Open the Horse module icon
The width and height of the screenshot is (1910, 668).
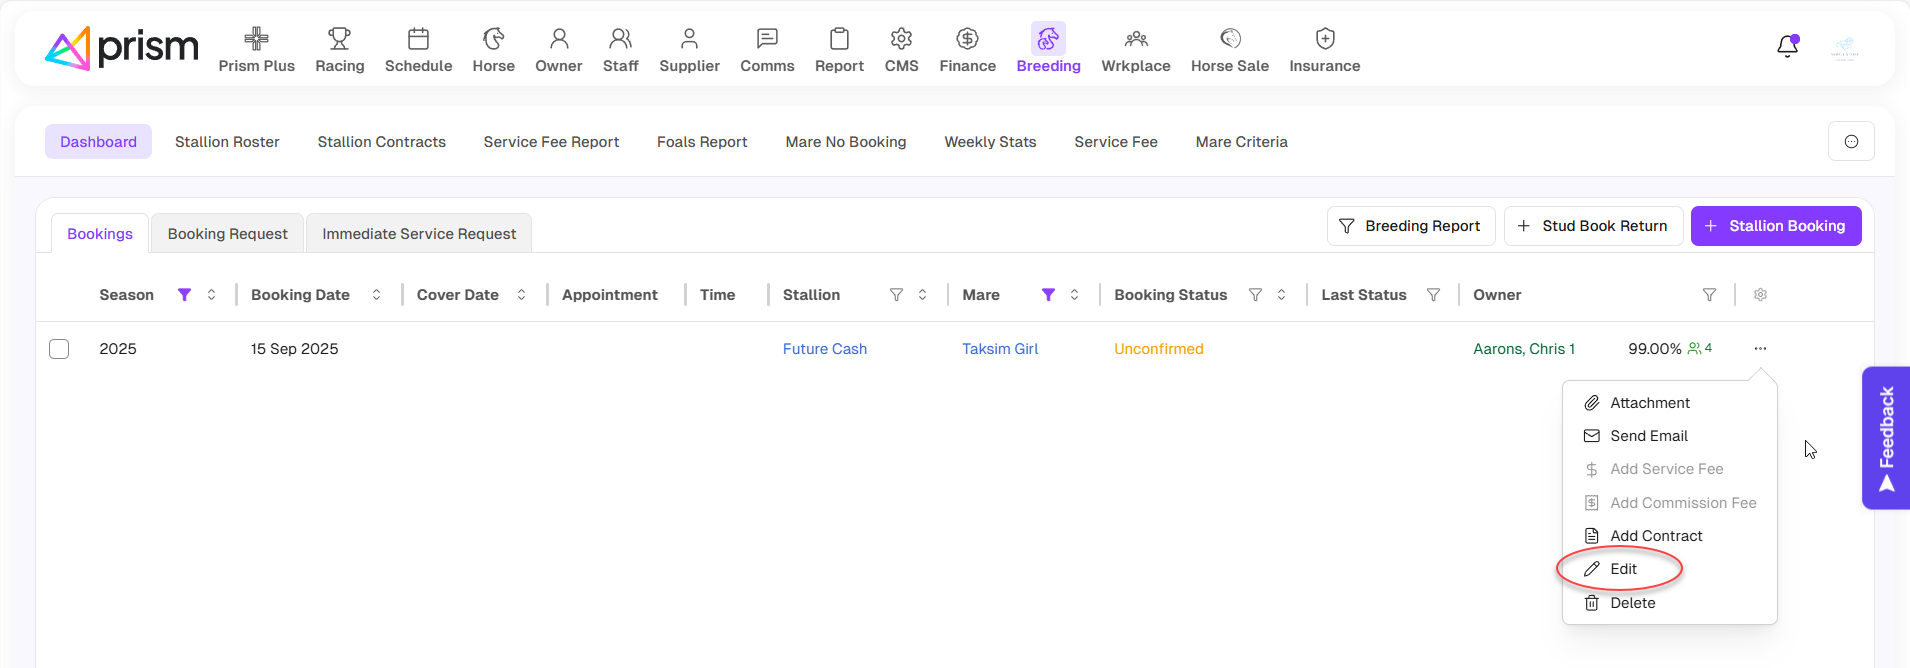tap(493, 39)
